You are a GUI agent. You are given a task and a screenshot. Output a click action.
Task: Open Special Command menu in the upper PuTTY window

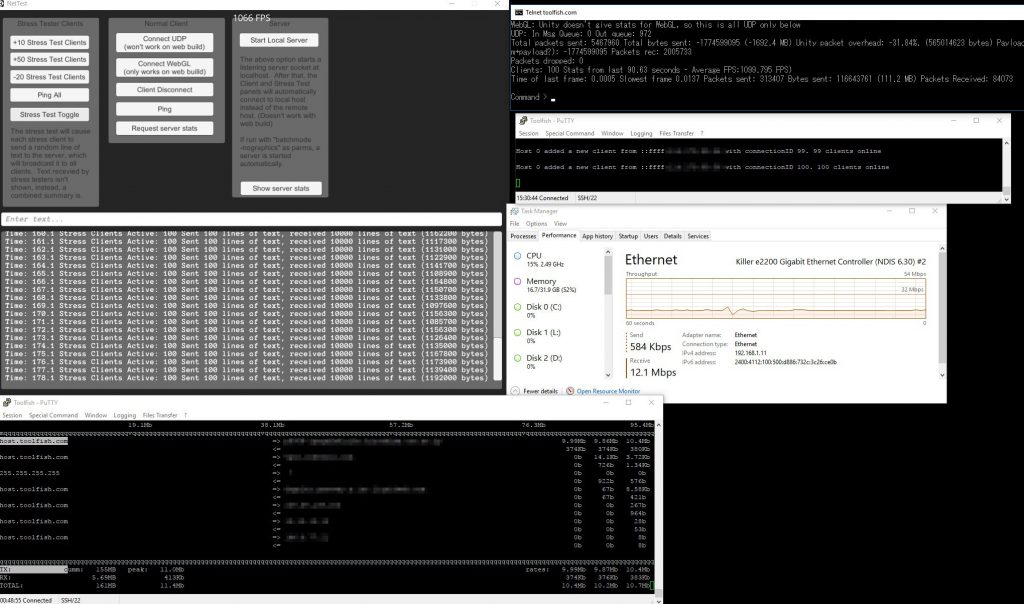[569, 133]
